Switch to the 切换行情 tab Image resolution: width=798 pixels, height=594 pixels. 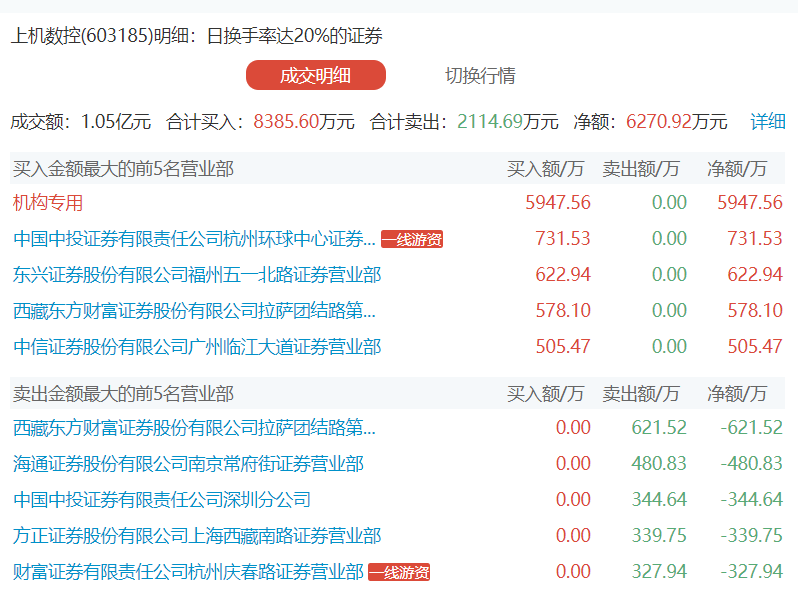pos(480,76)
